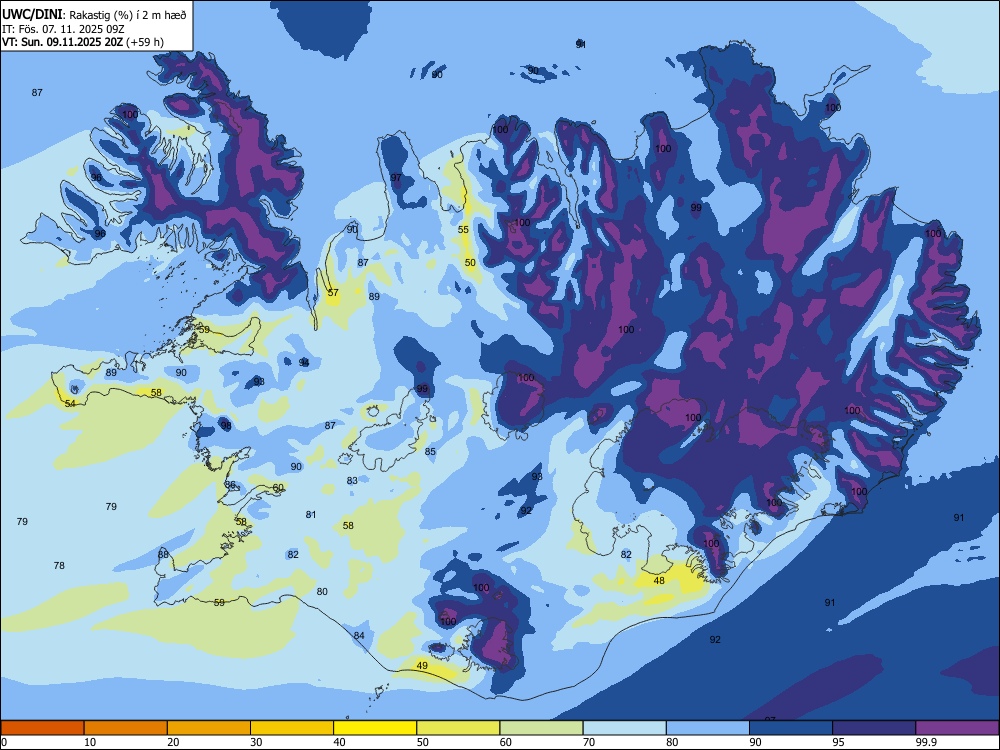The height and width of the screenshot is (750, 1000).
Task: Click the '81' humidity value on the map
Action: pyautogui.click(x=311, y=515)
